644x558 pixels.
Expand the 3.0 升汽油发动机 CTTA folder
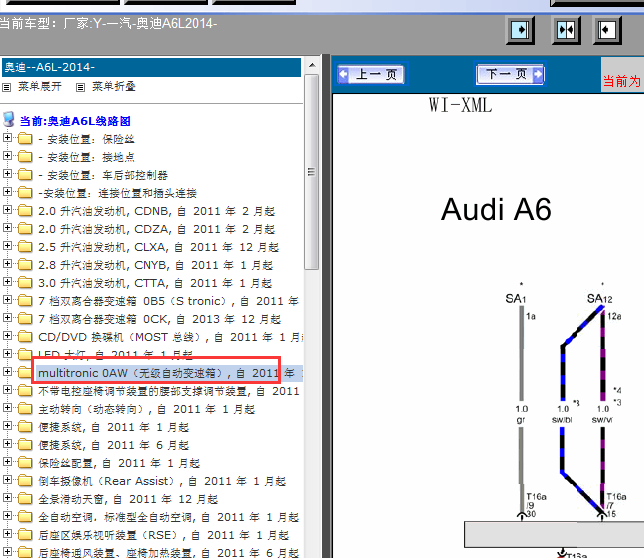pos(7,282)
